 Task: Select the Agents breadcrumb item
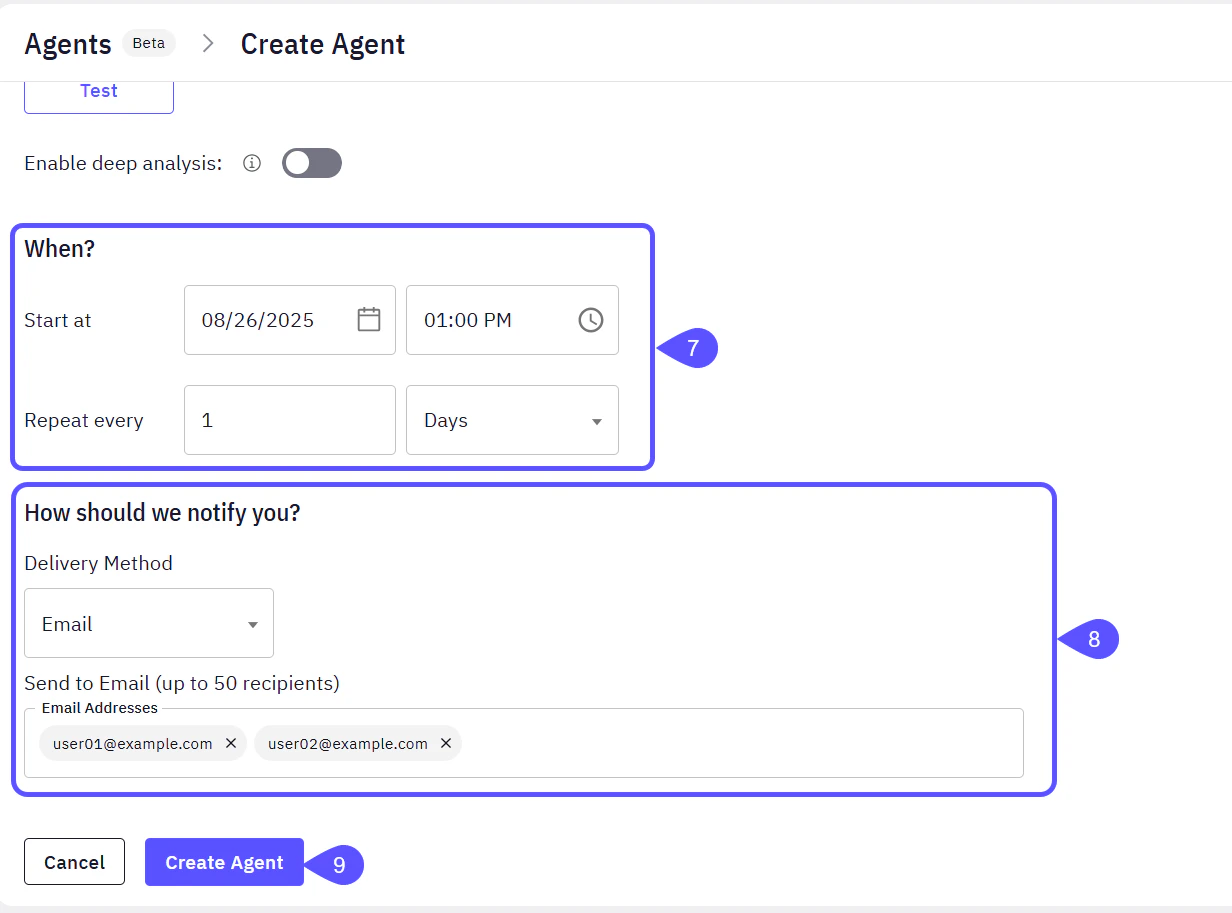pos(67,43)
